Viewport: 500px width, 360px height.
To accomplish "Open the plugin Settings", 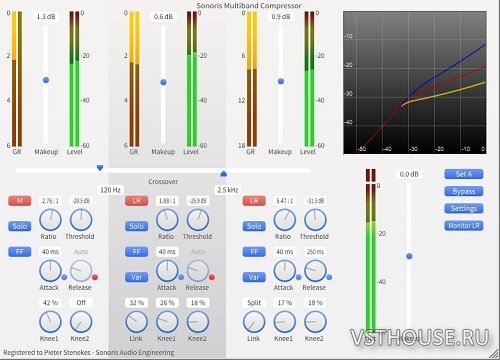I will 464,209.
